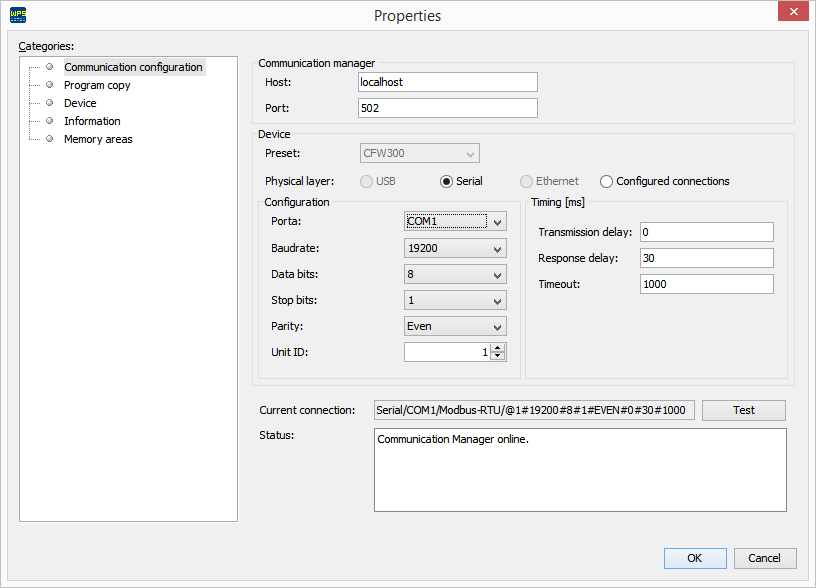Switch physical layer to Ethernet
816x588 pixels.
tap(526, 181)
